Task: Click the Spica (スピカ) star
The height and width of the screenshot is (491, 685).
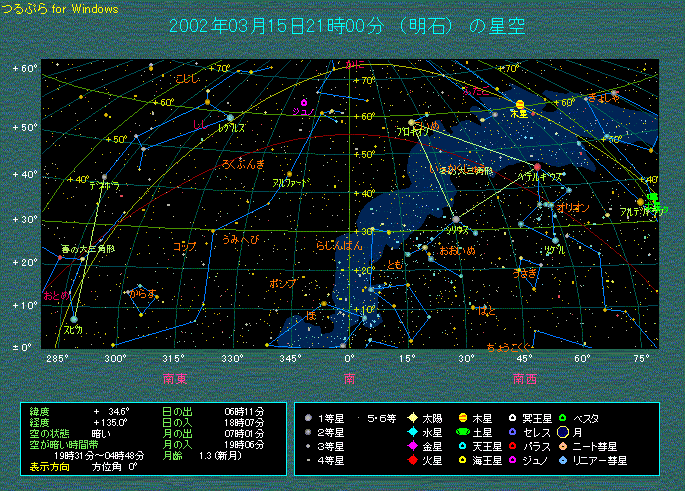Action: [73, 319]
